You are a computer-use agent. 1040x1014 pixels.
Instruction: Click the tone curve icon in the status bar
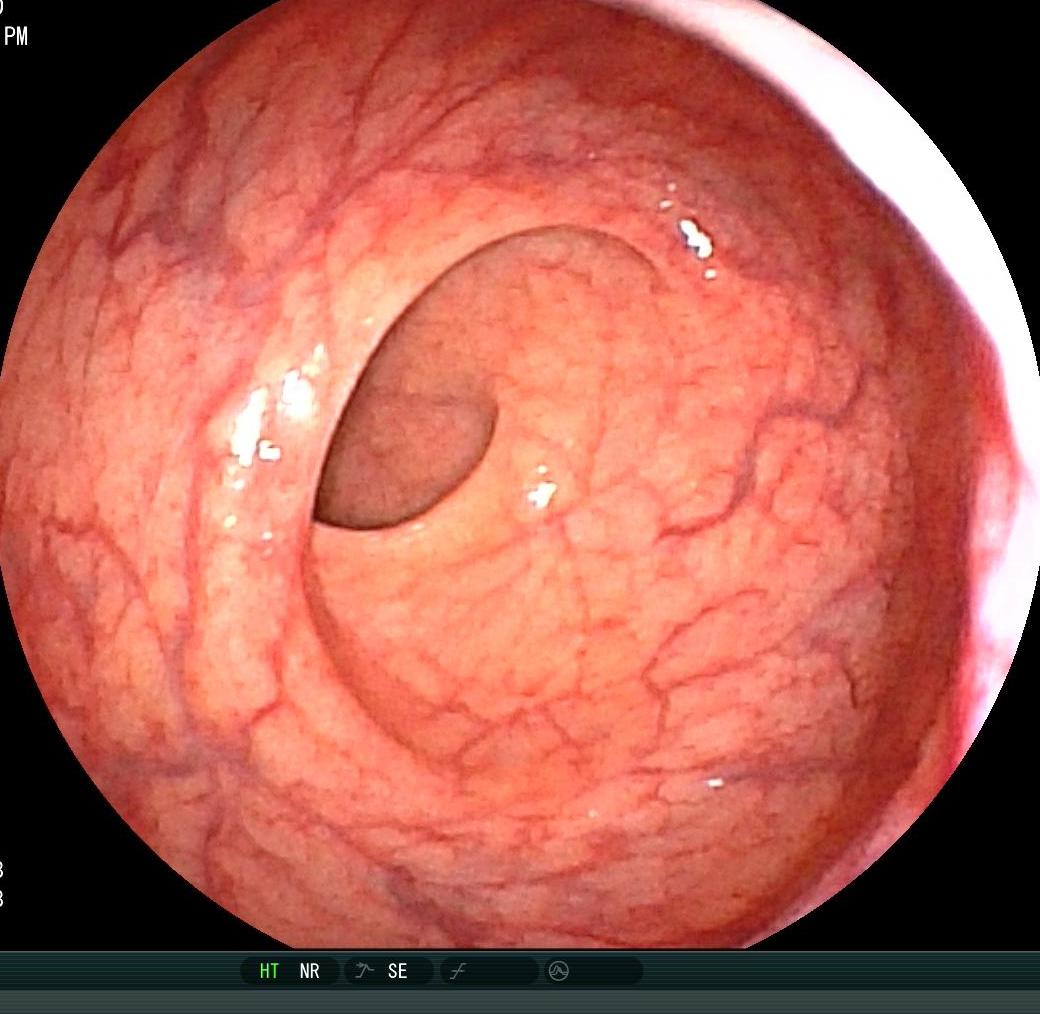click(458, 972)
